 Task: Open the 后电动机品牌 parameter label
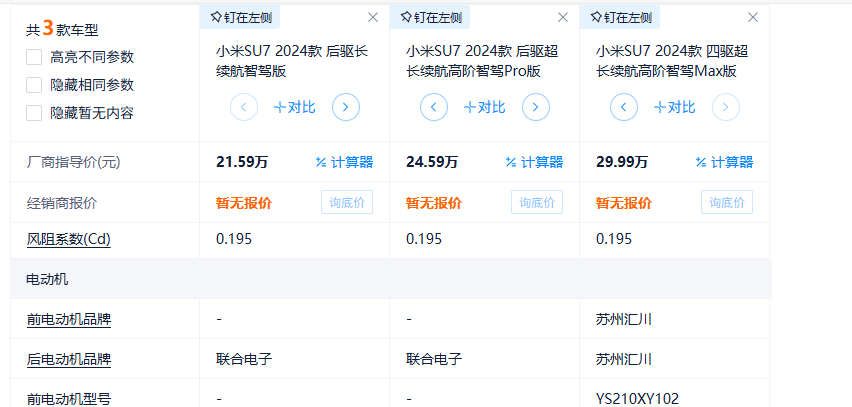coord(69,359)
